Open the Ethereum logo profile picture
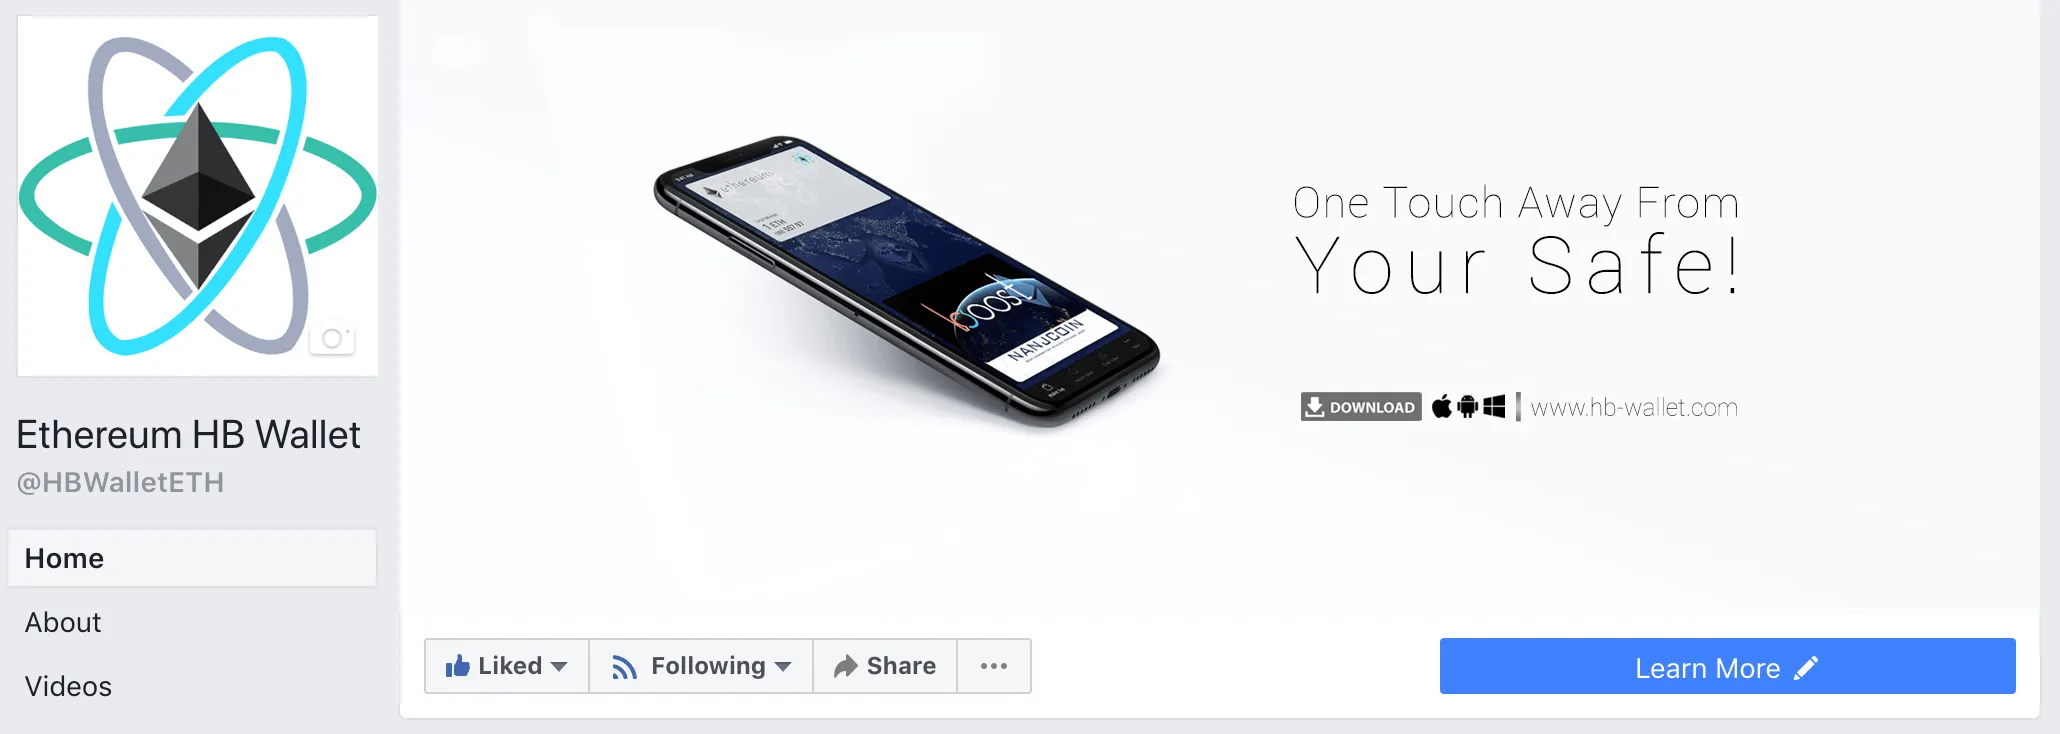 (x=198, y=196)
